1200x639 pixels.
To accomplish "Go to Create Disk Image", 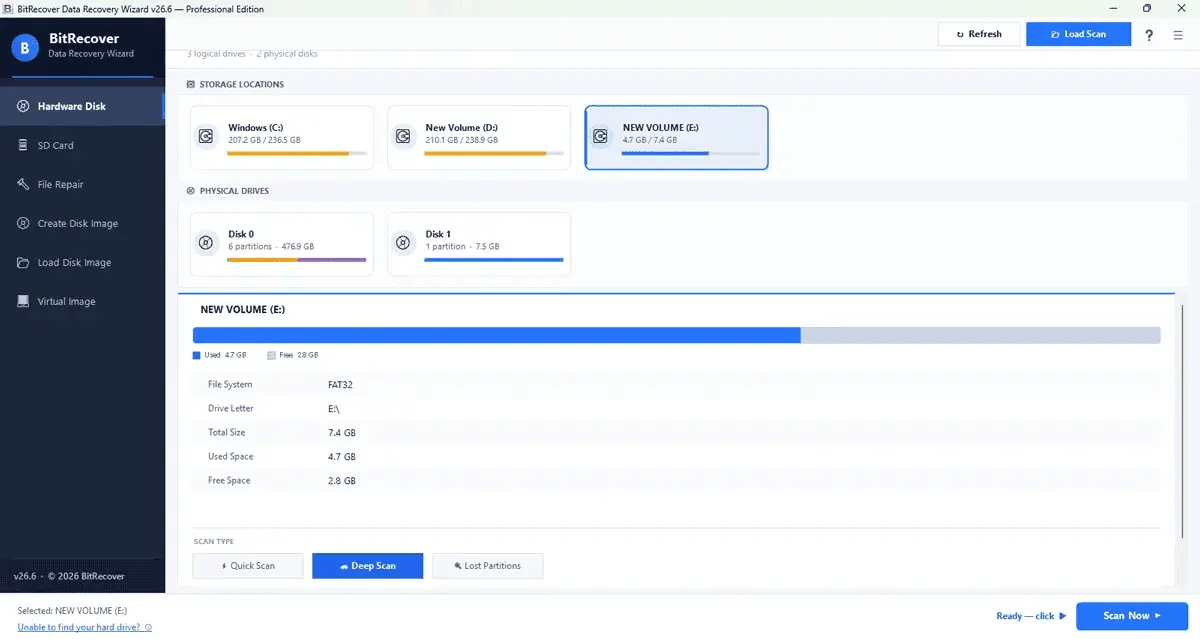I will (x=82, y=223).
